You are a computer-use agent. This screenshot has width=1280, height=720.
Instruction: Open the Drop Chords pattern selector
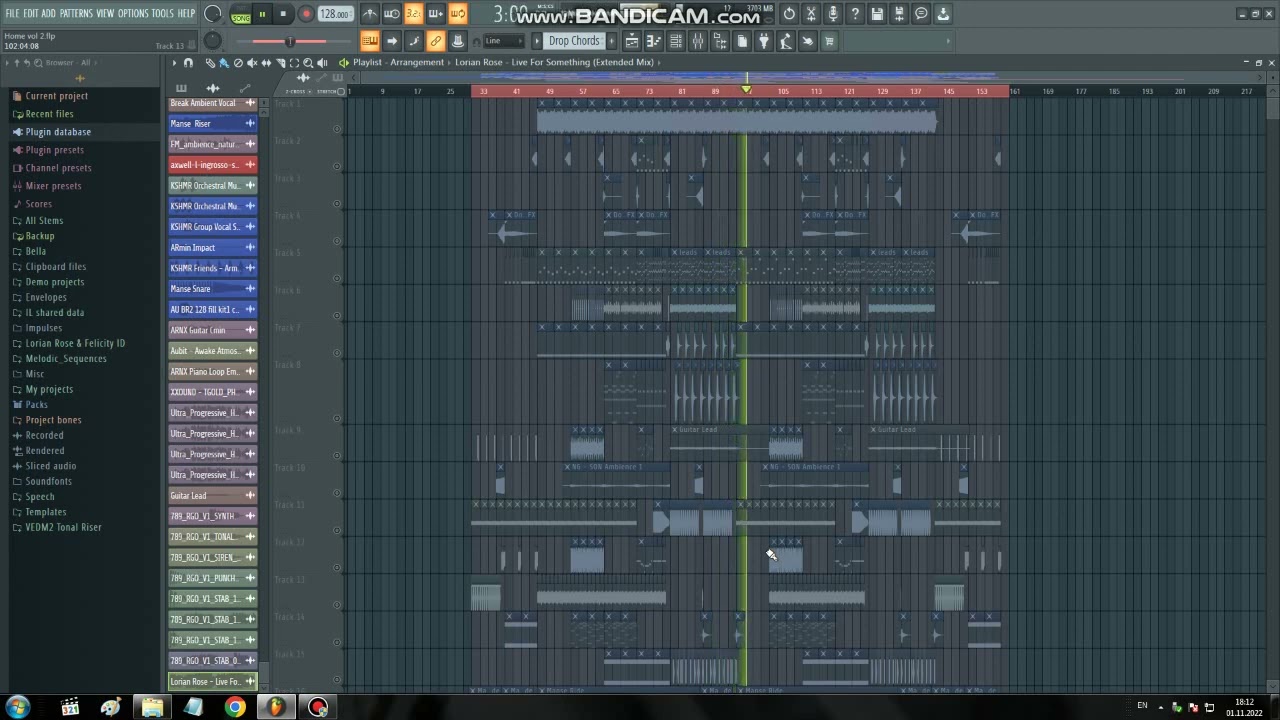coord(574,41)
